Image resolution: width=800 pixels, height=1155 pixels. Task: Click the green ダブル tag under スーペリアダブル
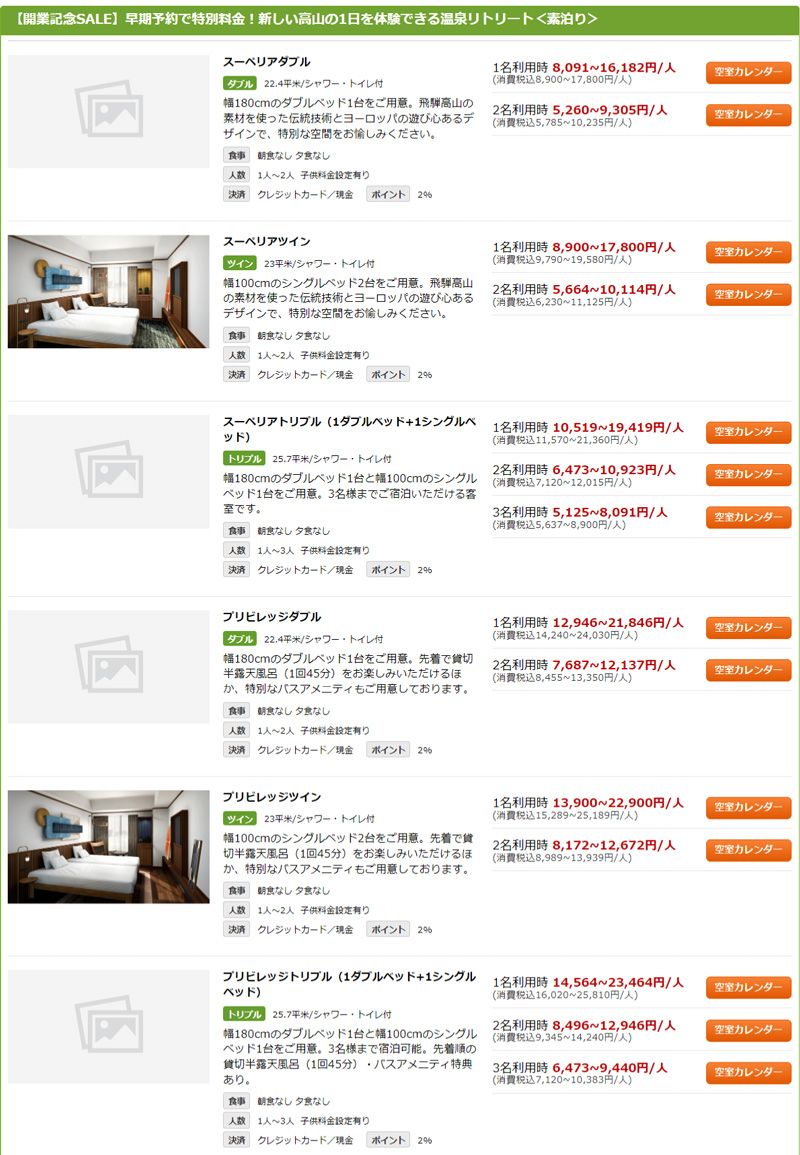[240, 83]
